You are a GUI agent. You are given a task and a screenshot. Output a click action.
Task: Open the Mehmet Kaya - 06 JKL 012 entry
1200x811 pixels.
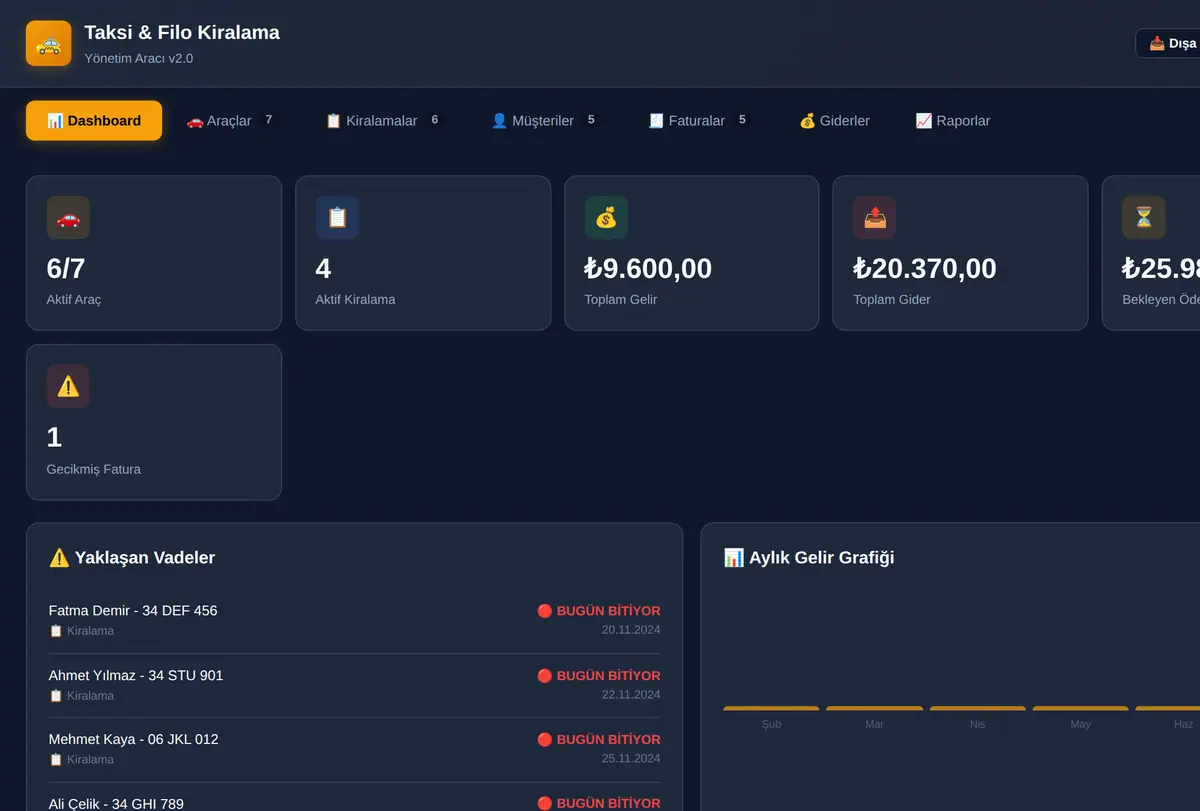click(354, 749)
